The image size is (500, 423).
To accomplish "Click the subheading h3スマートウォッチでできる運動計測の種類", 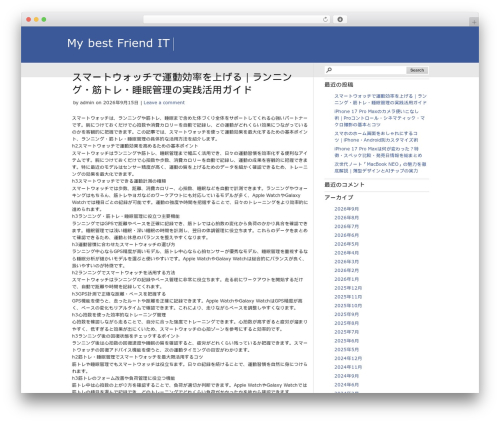I will (x=119, y=181).
